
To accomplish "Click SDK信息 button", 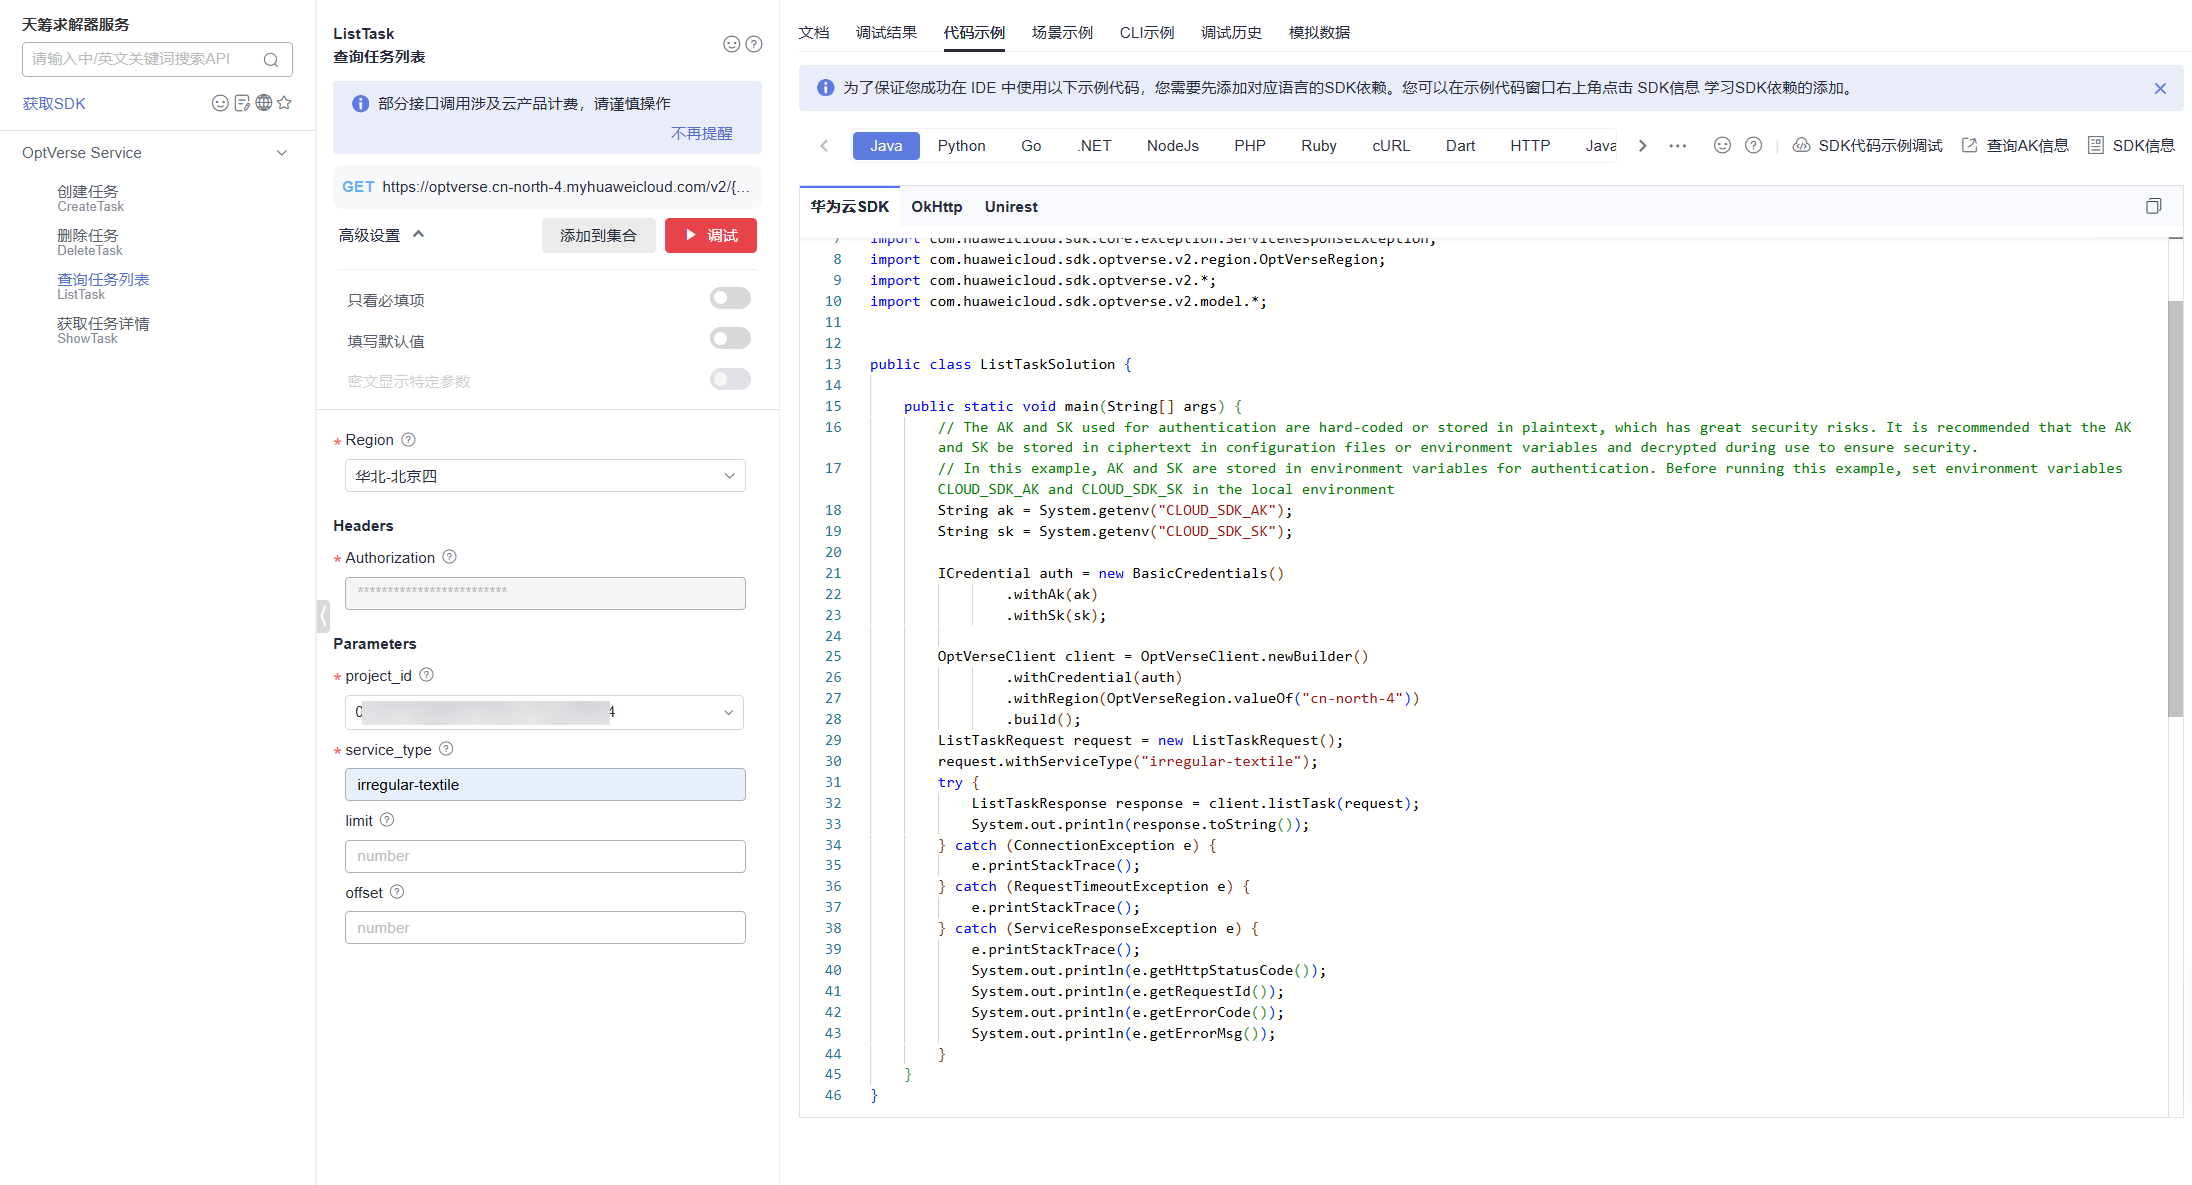I will click(2131, 145).
